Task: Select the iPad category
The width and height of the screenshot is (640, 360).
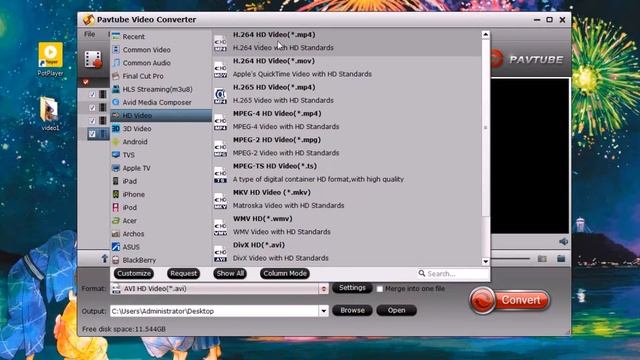Action: point(161,181)
